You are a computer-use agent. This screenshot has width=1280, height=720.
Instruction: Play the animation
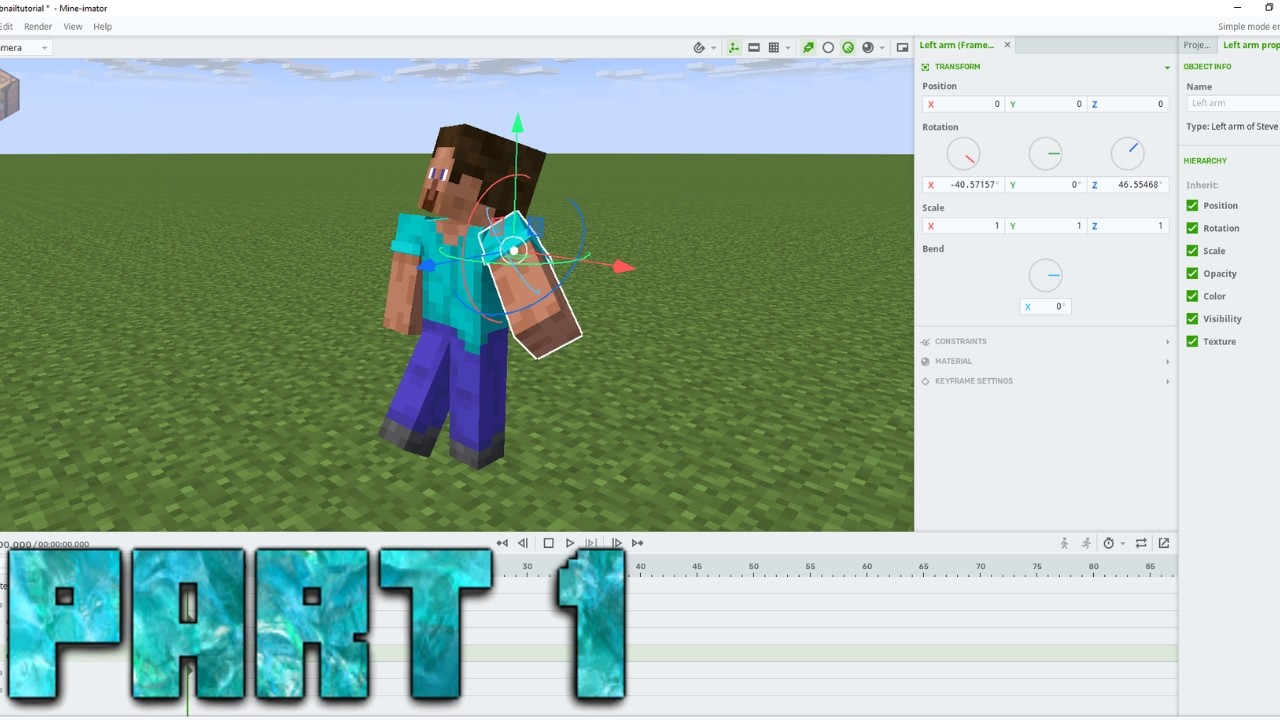(x=570, y=543)
